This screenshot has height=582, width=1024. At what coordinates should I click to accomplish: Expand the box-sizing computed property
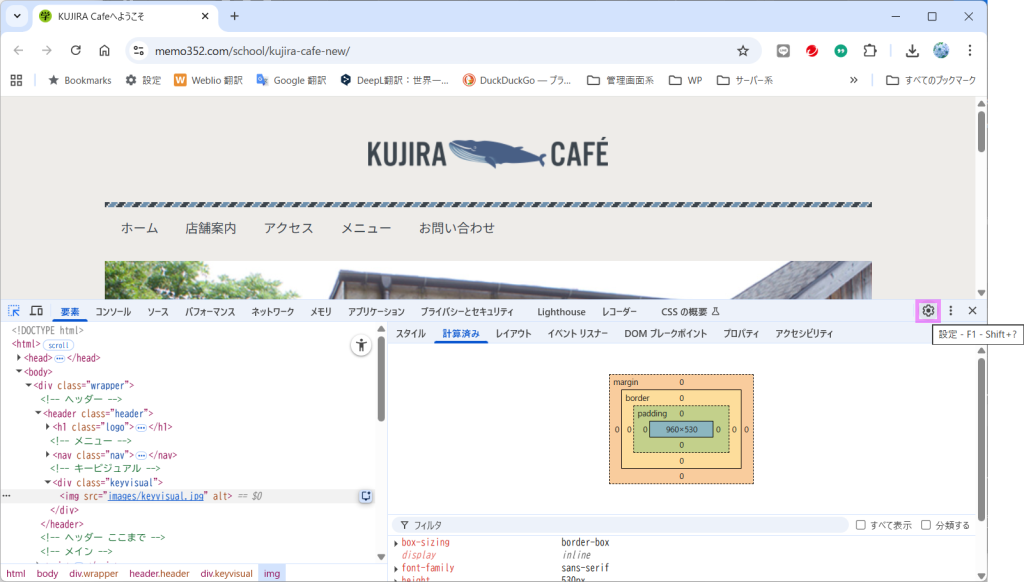[x=396, y=543]
